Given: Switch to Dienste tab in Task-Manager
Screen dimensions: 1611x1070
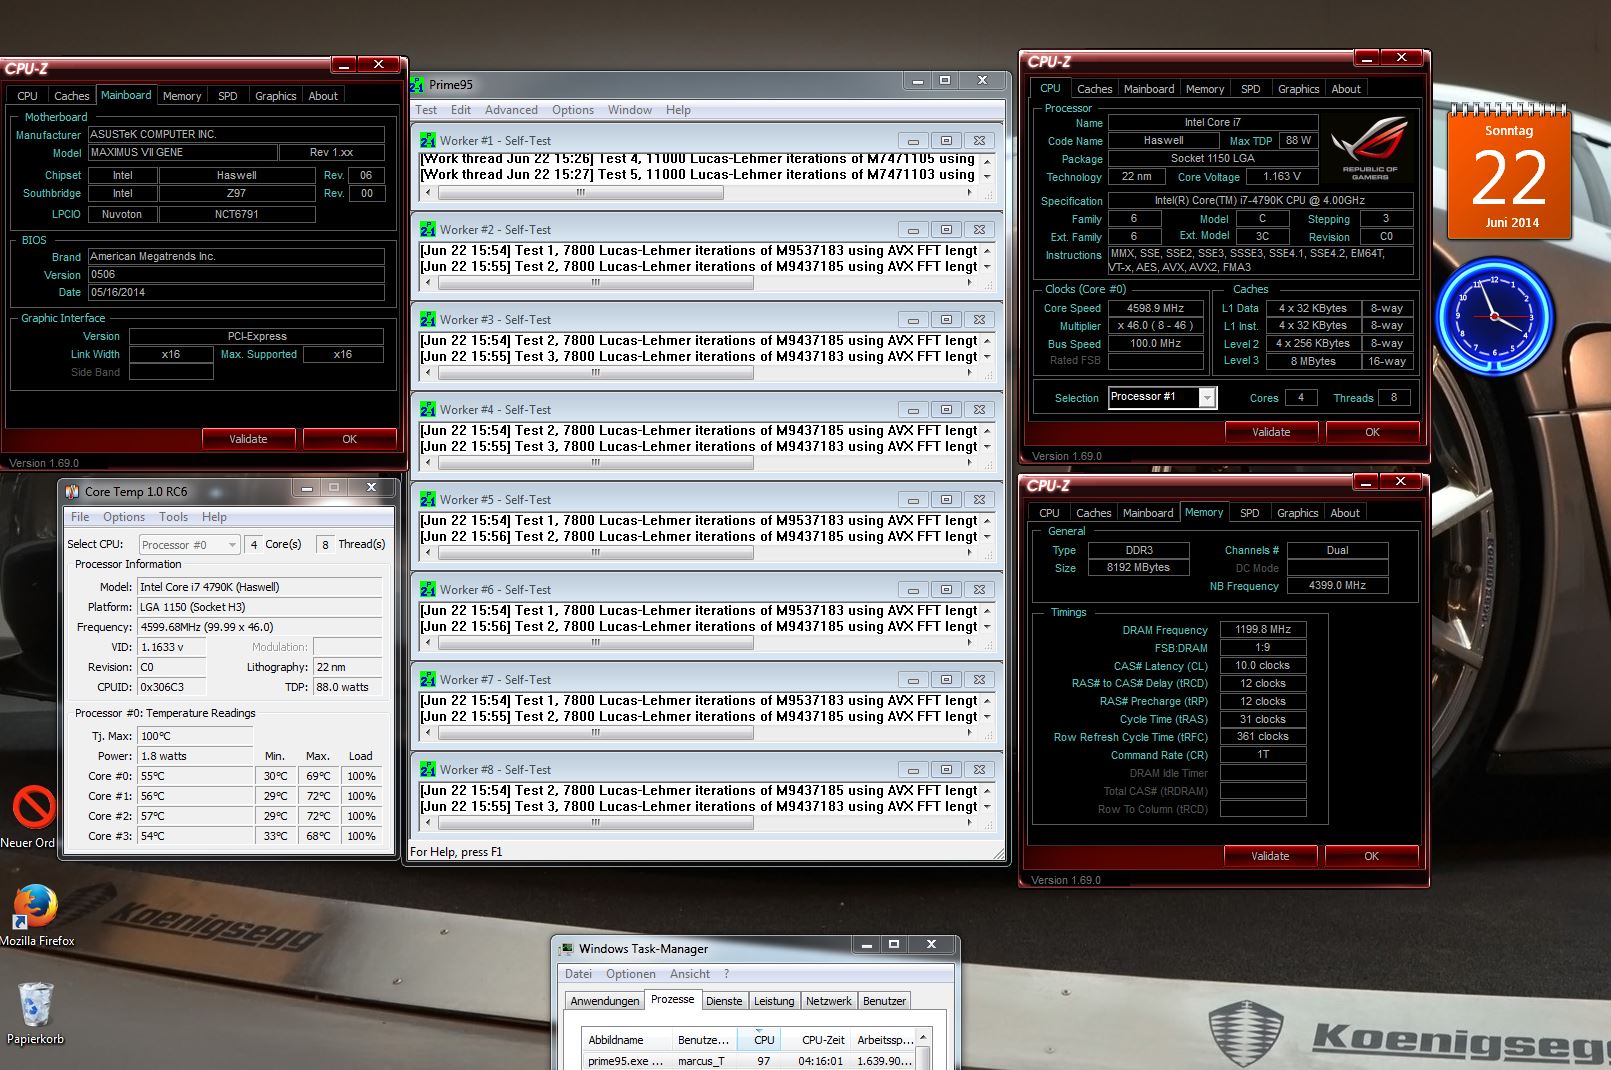Looking at the screenshot, I should coord(724,1001).
